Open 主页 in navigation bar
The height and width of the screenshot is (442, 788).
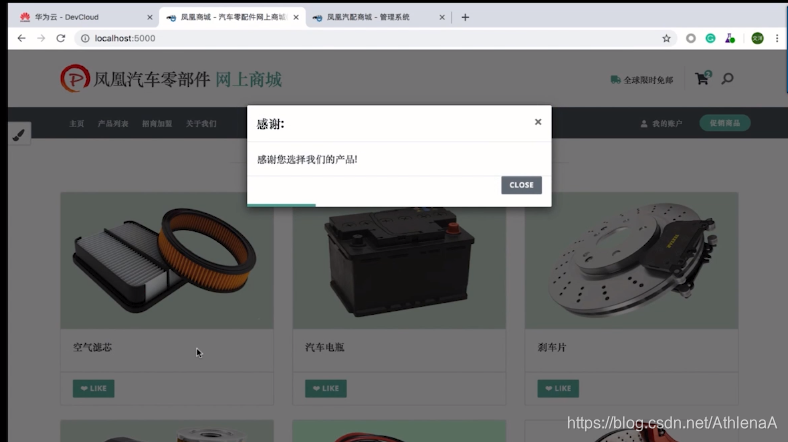pyautogui.click(x=77, y=124)
